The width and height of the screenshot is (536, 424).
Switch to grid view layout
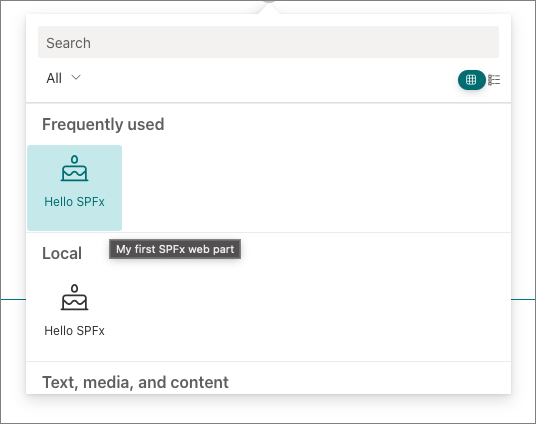pyautogui.click(x=471, y=80)
